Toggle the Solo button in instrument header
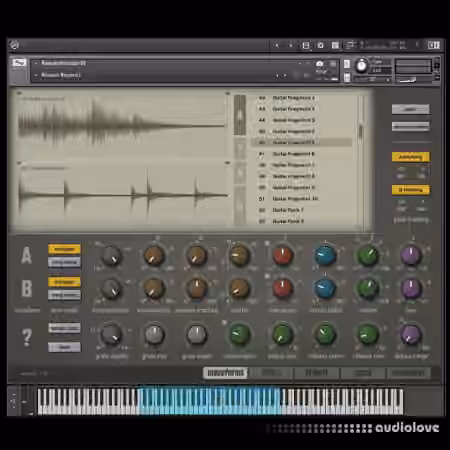 [347, 64]
